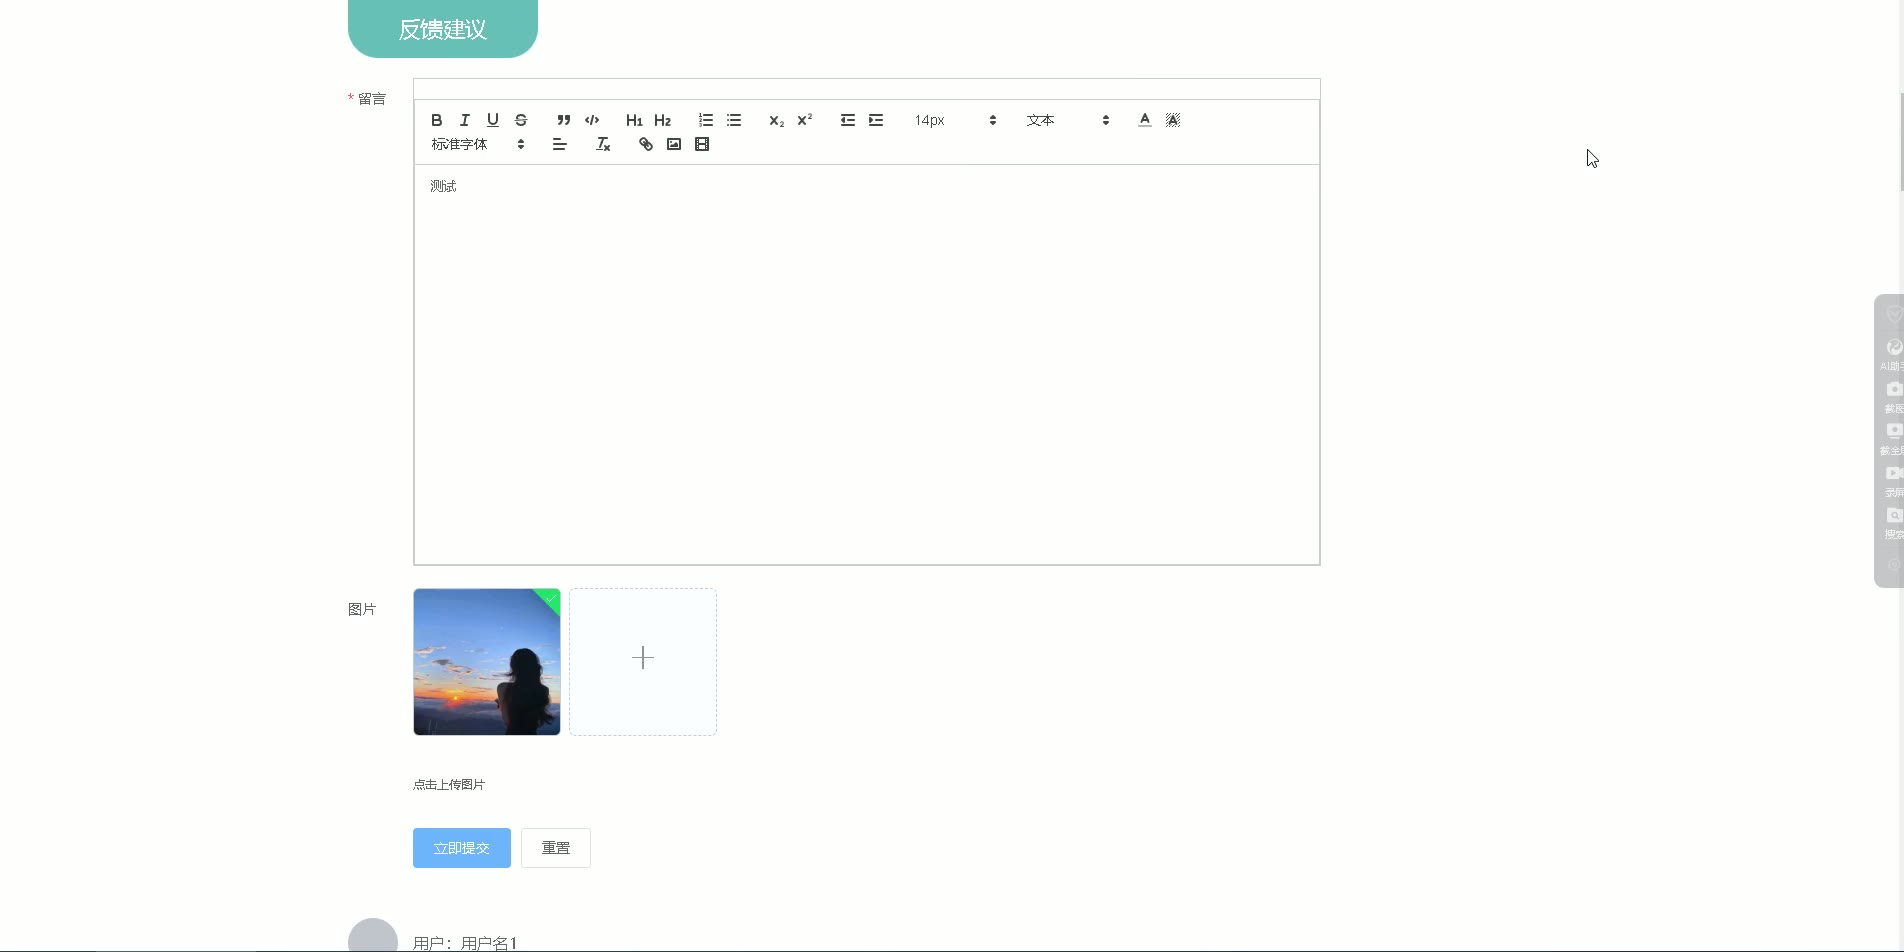Click the 重置 reset button
The image size is (1904, 952).
pos(556,848)
